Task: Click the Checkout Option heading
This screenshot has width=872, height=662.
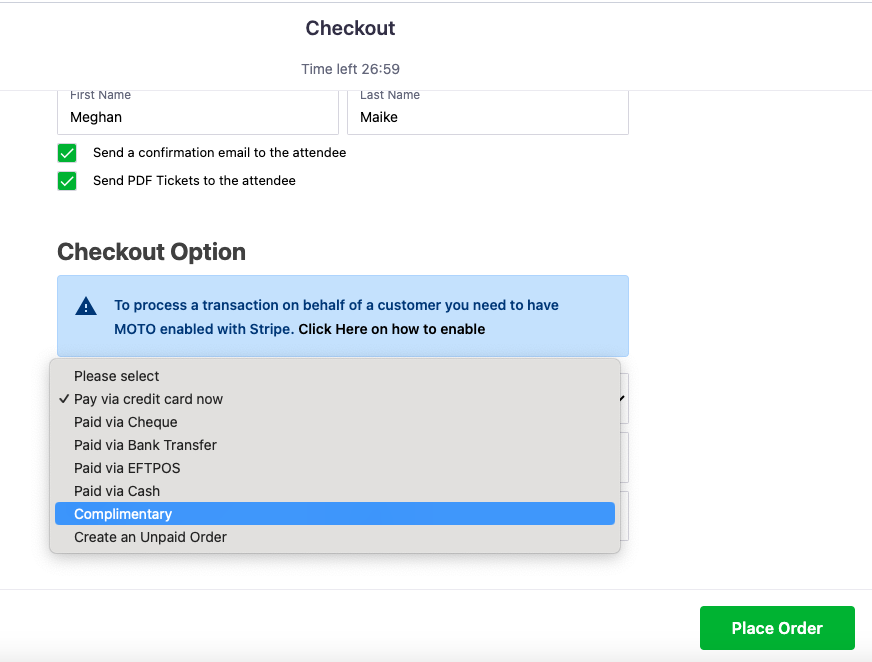Action: 151,252
